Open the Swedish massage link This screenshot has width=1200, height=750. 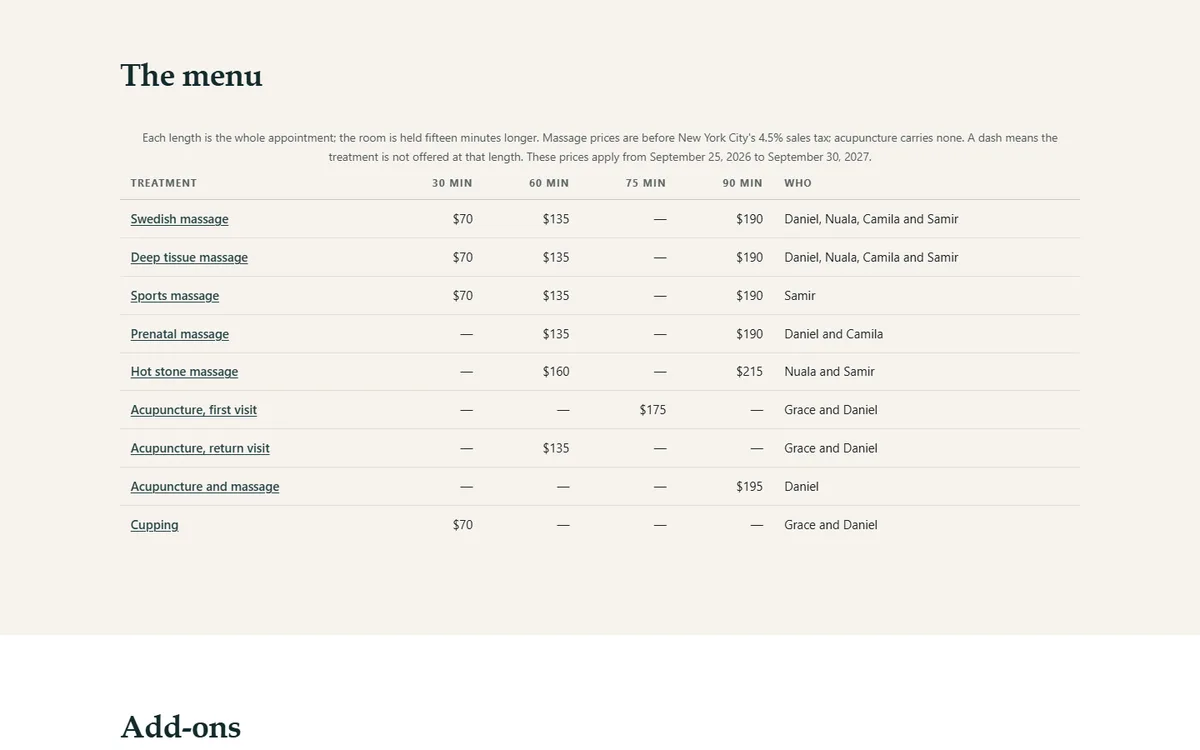179,219
